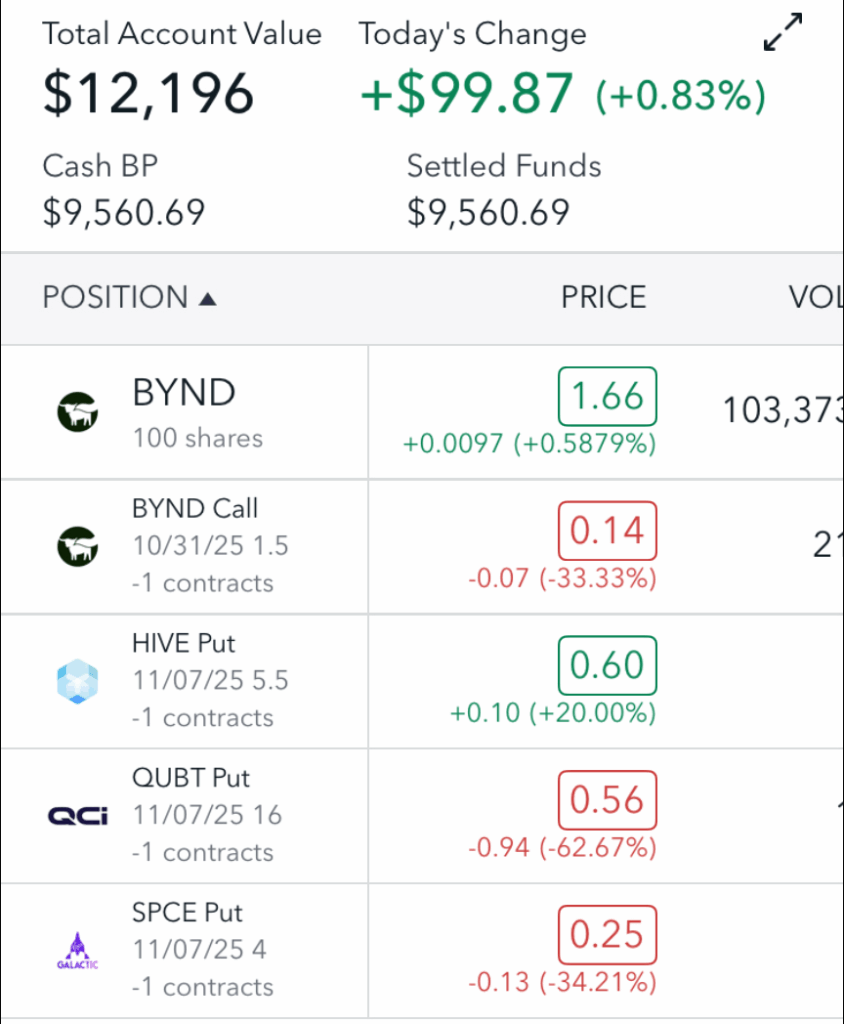The image size is (844, 1024).
Task: Tap the Total Account Value amount
Action: click(x=148, y=92)
